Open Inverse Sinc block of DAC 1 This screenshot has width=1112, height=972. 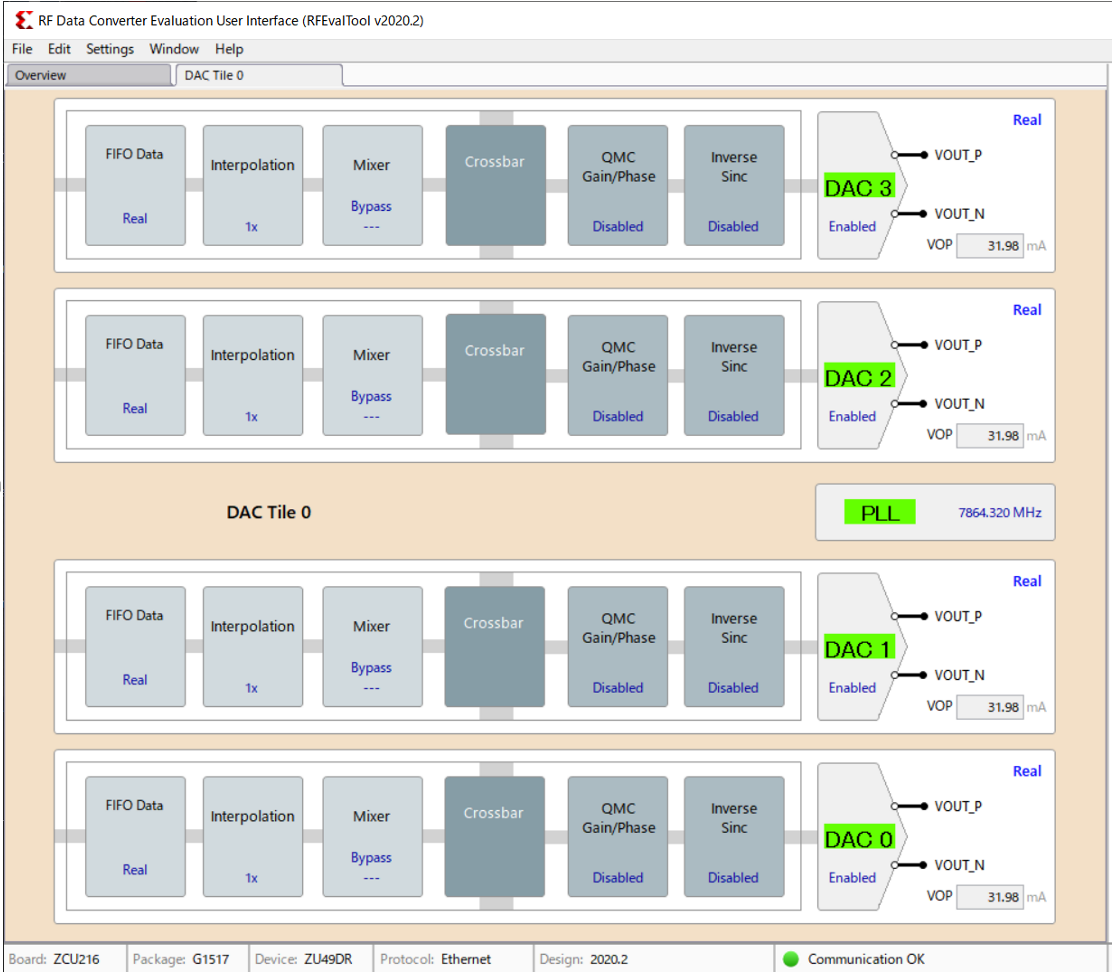(x=734, y=647)
